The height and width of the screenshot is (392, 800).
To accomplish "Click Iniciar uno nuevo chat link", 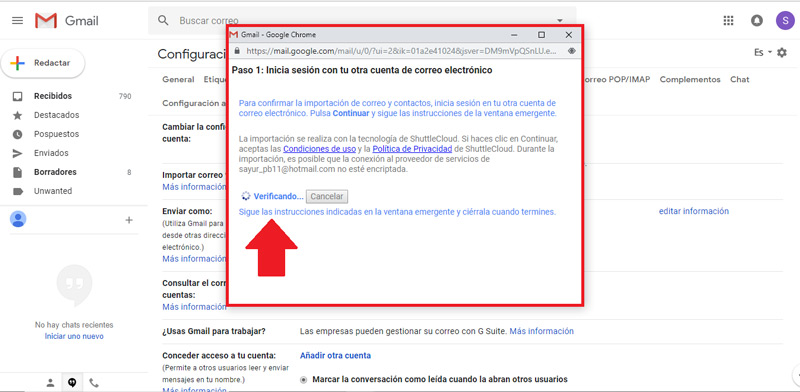I will click(74, 337).
